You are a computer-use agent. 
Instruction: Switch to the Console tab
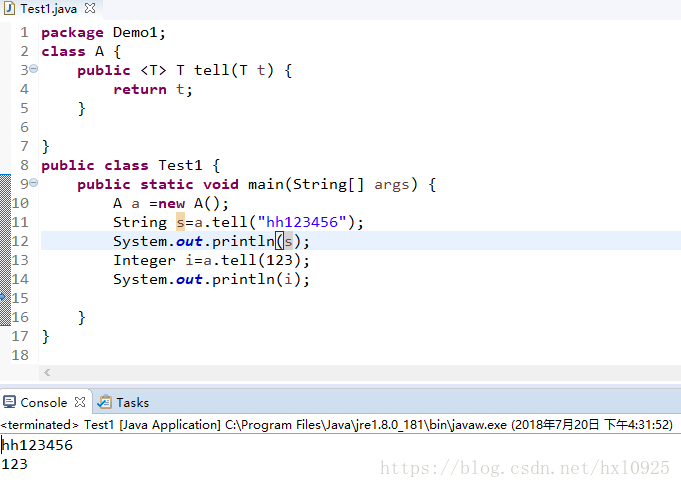click(43, 402)
